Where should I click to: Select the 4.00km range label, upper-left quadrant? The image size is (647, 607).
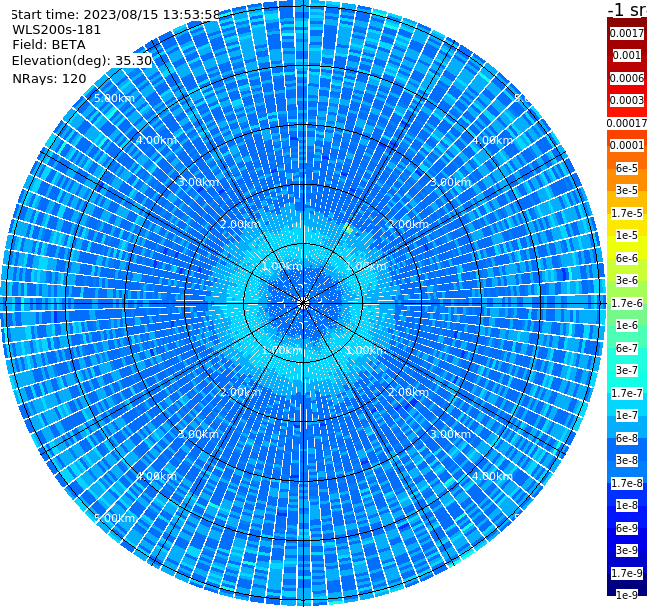(156, 140)
